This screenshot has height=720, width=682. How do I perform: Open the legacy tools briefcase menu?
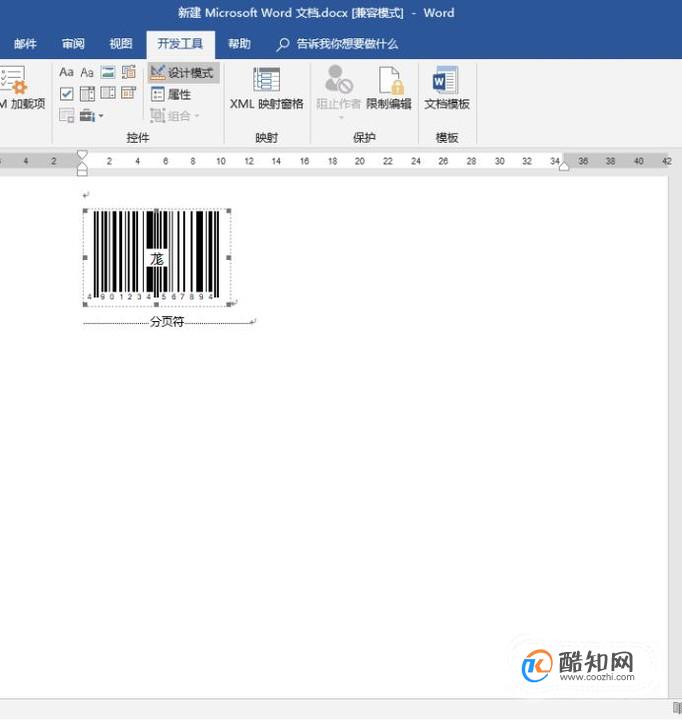pos(91,115)
